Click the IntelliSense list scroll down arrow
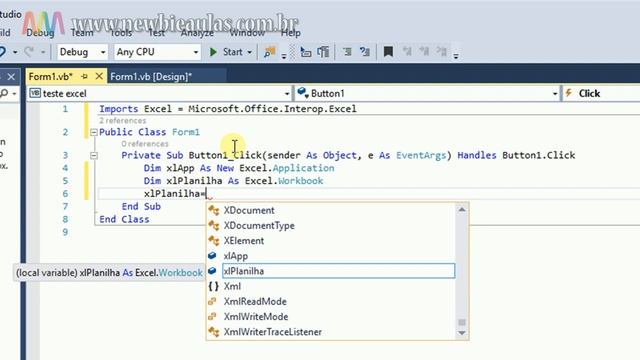640x360 pixels. click(462, 333)
